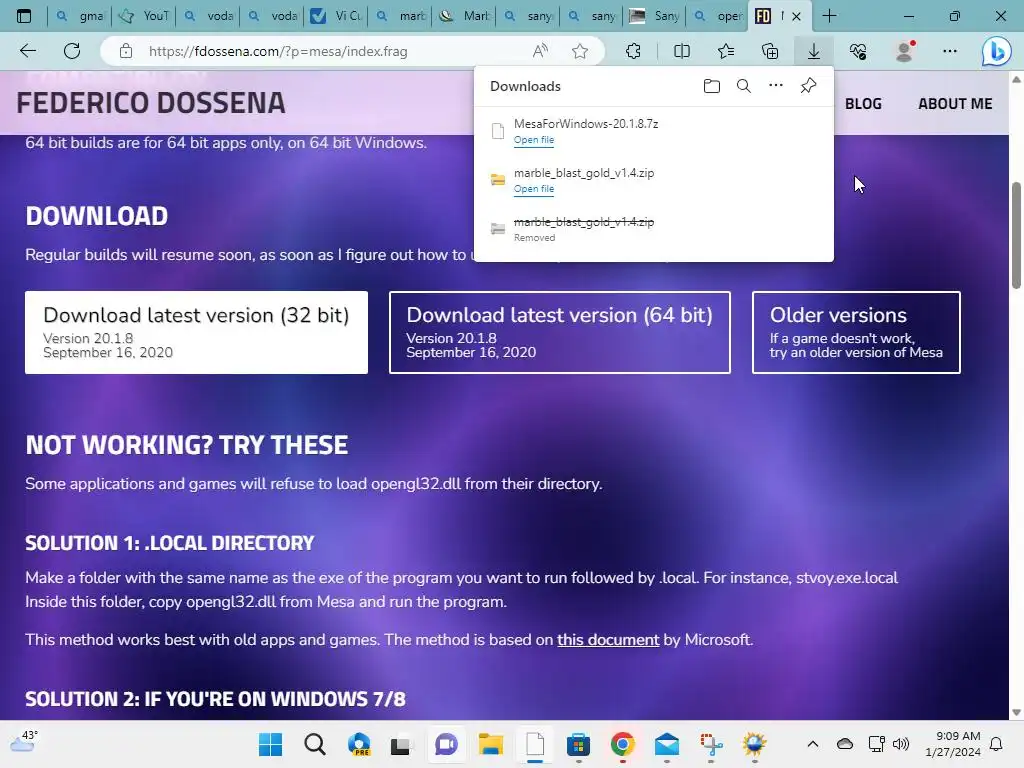Open the volume speaker tray icon
Screen dimensions: 1024x768
coord(901,744)
